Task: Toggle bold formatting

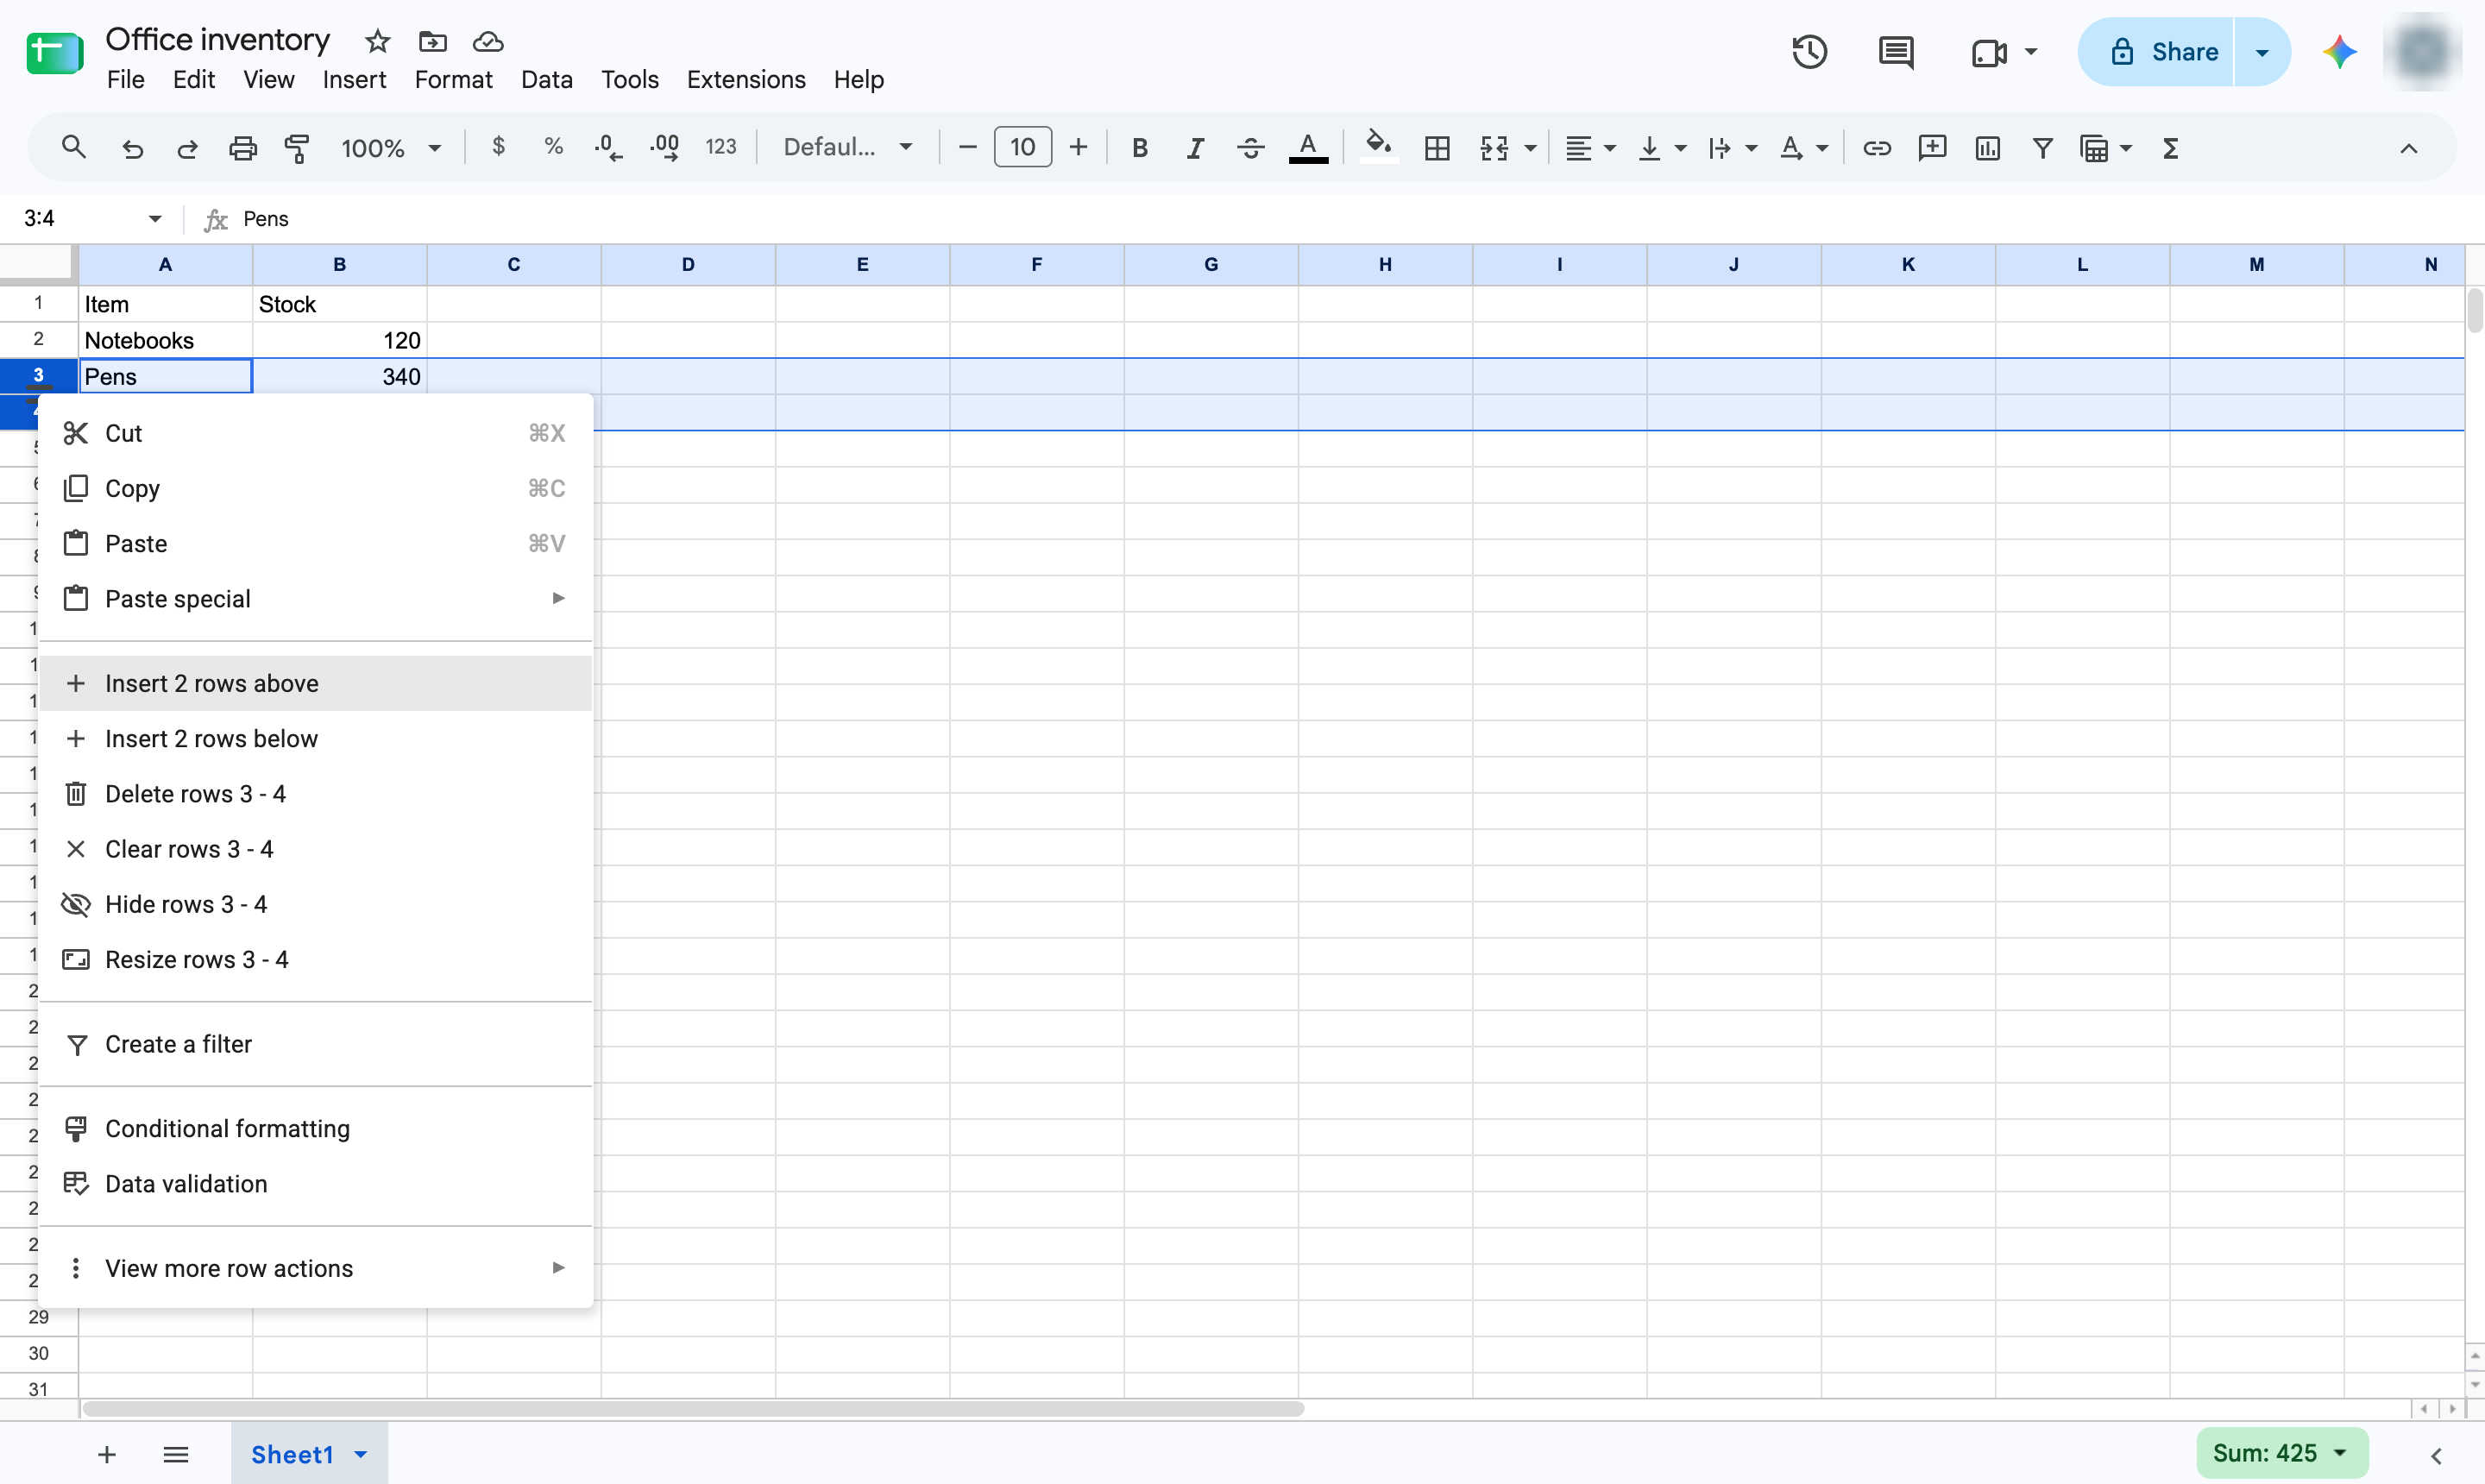Action: [1139, 148]
